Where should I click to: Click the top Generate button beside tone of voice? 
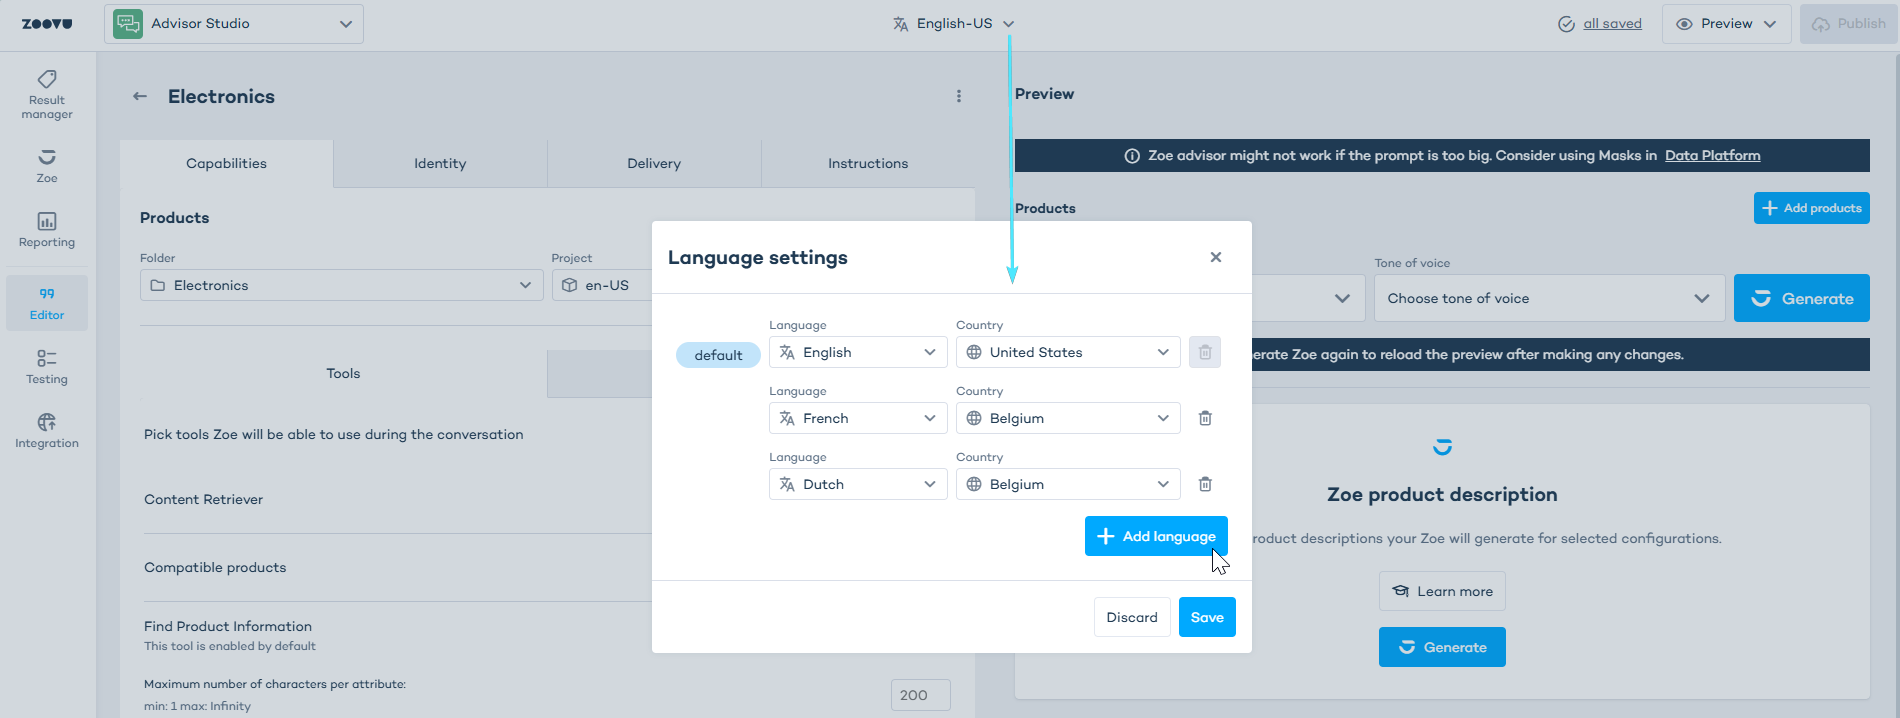[x=1802, y=298]
